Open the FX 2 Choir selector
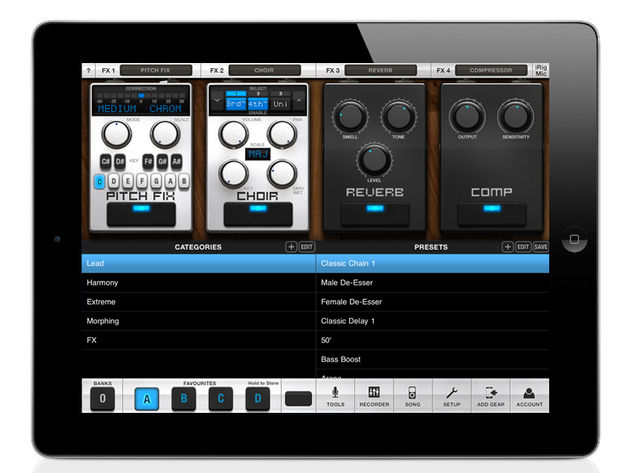 [264, 70]
